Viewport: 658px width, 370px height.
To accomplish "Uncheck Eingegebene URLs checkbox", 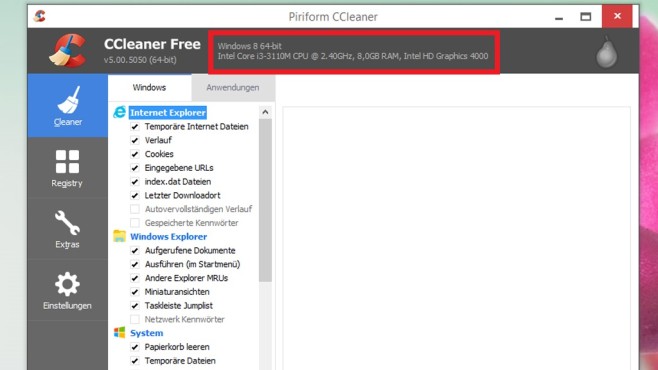I will 135,168.
